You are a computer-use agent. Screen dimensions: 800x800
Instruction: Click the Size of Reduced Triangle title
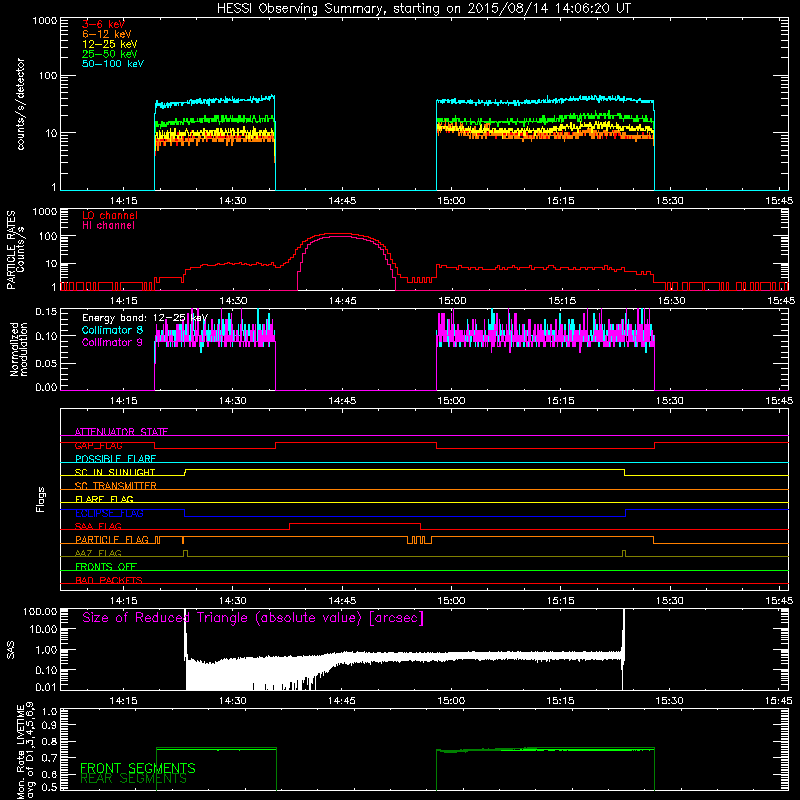[253, 618]
